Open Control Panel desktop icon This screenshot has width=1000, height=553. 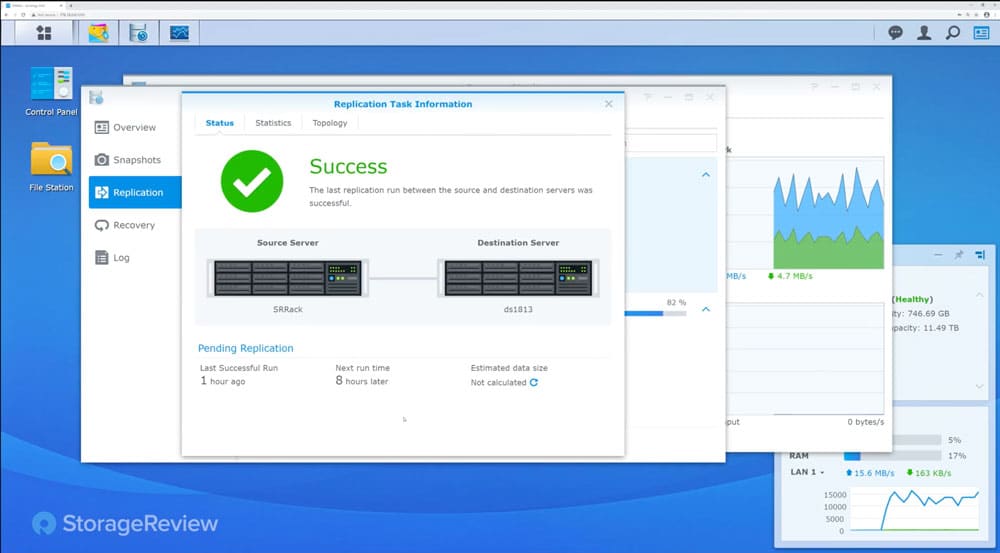[x=51, y=91]
